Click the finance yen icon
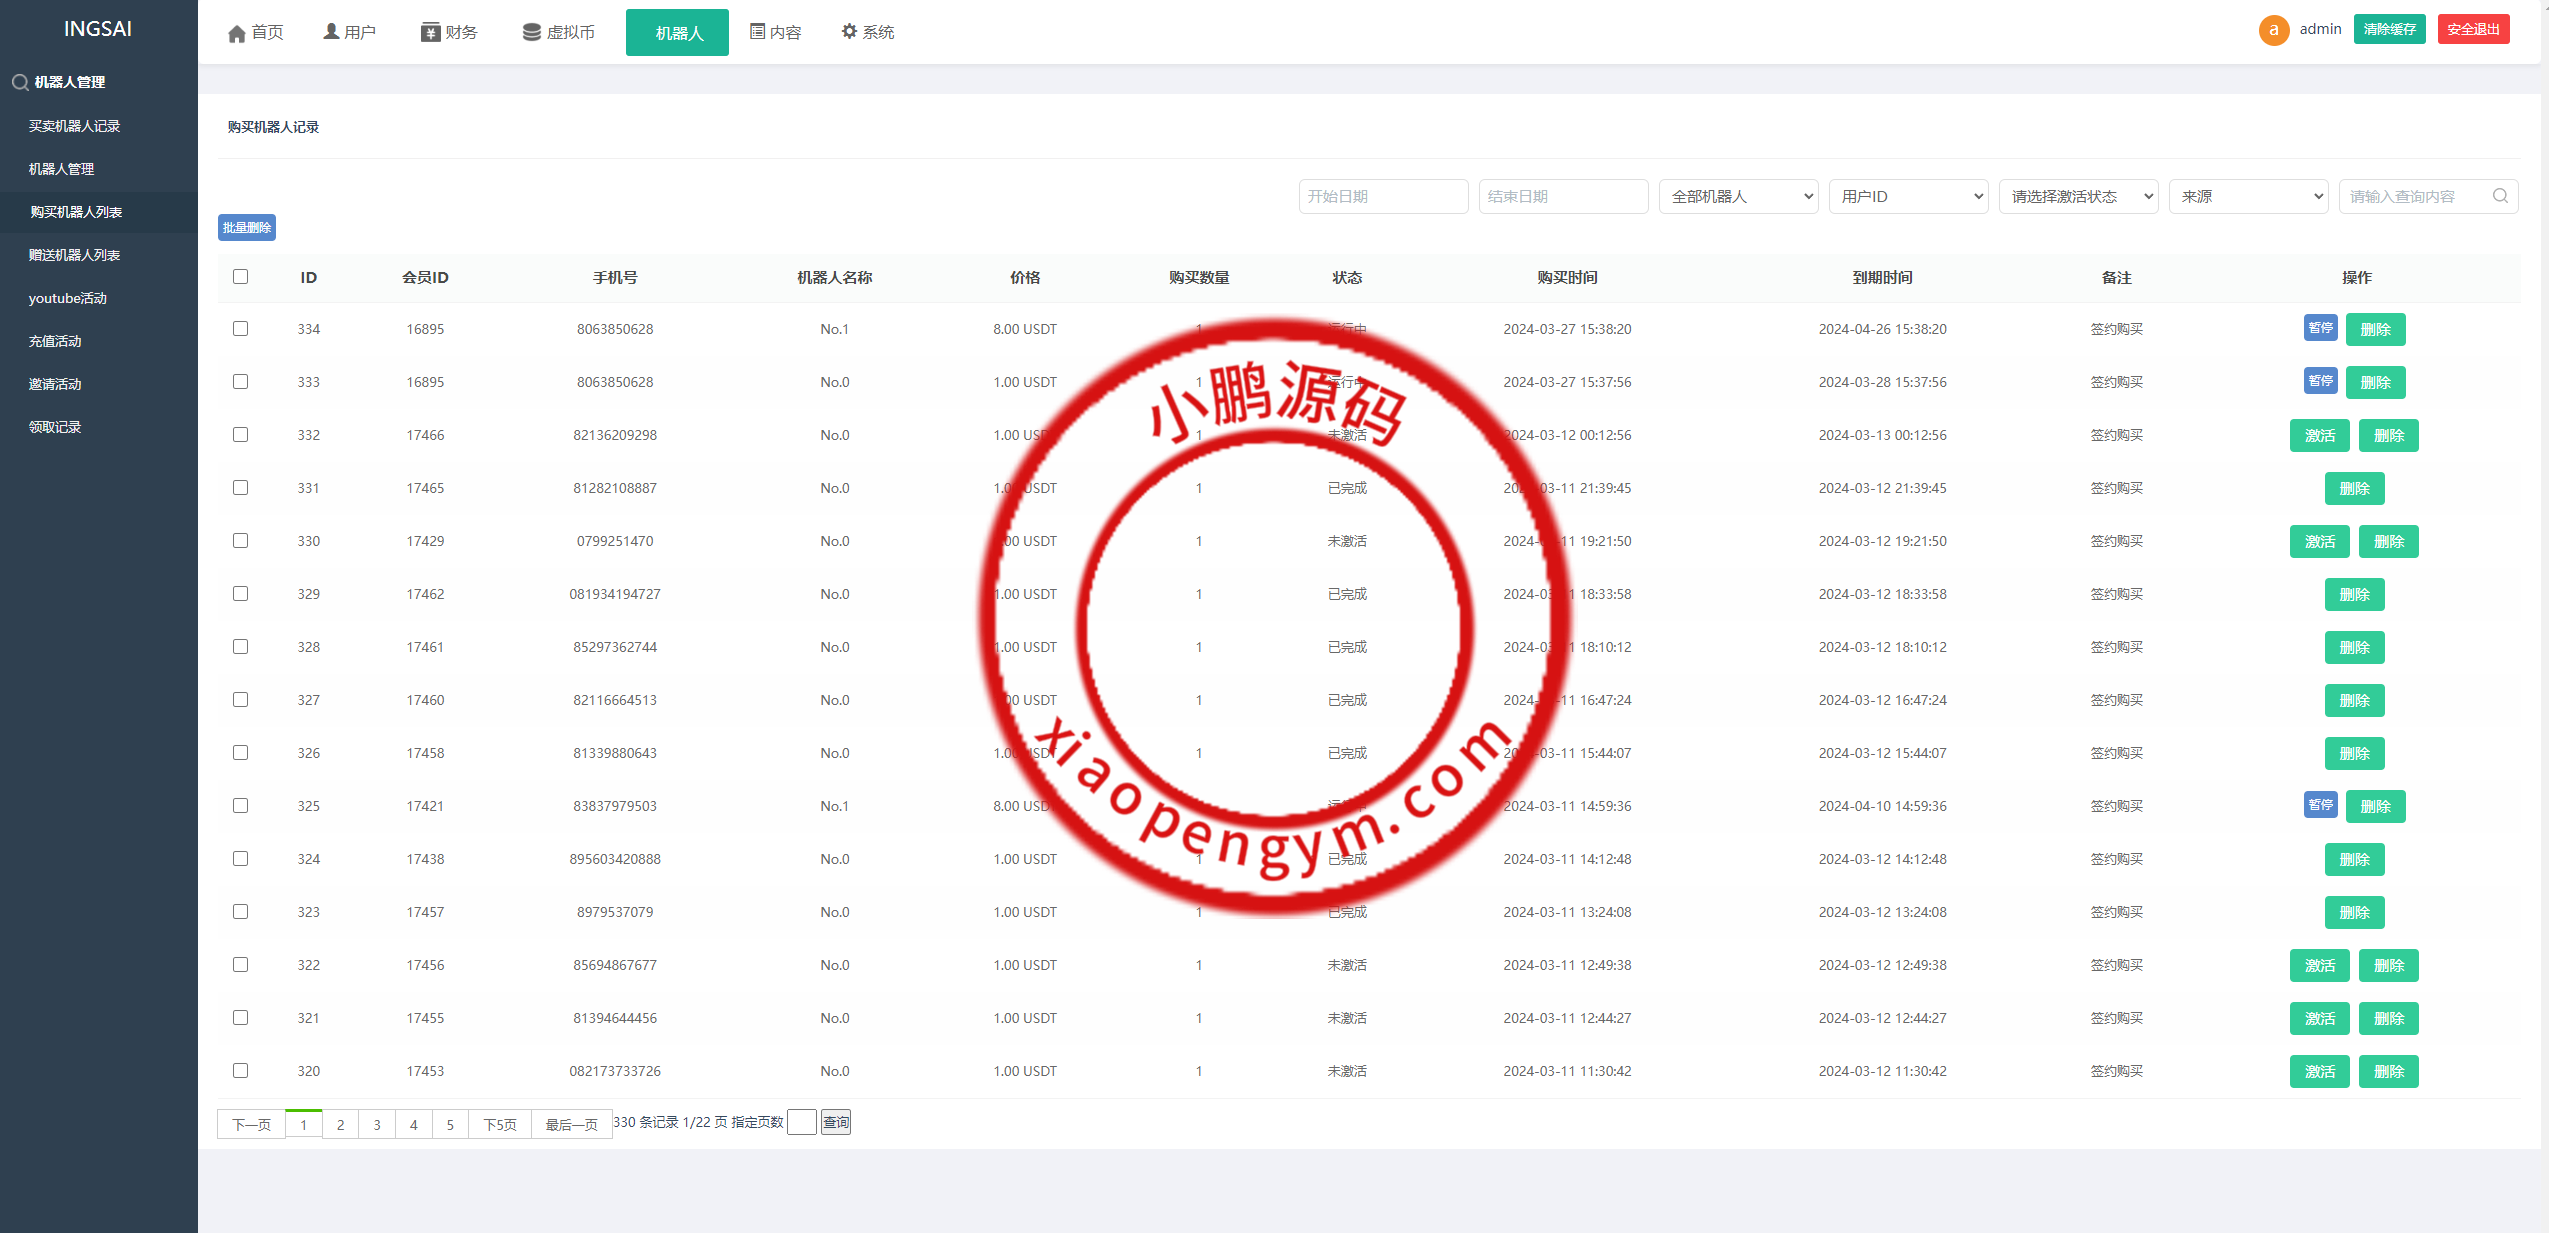Screen dimensions: 2549x1233 pos(430,32)
